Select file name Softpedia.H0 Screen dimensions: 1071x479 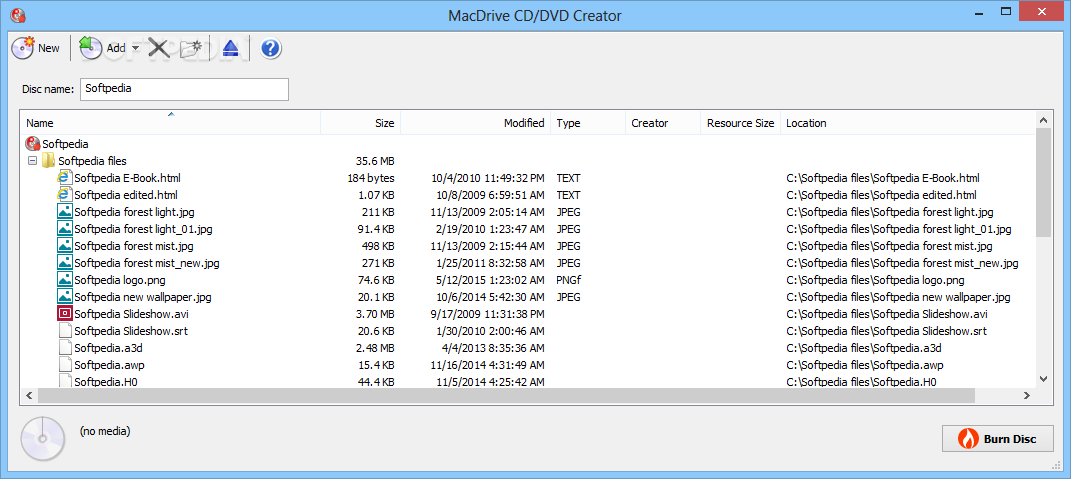(x=106, y=383)
